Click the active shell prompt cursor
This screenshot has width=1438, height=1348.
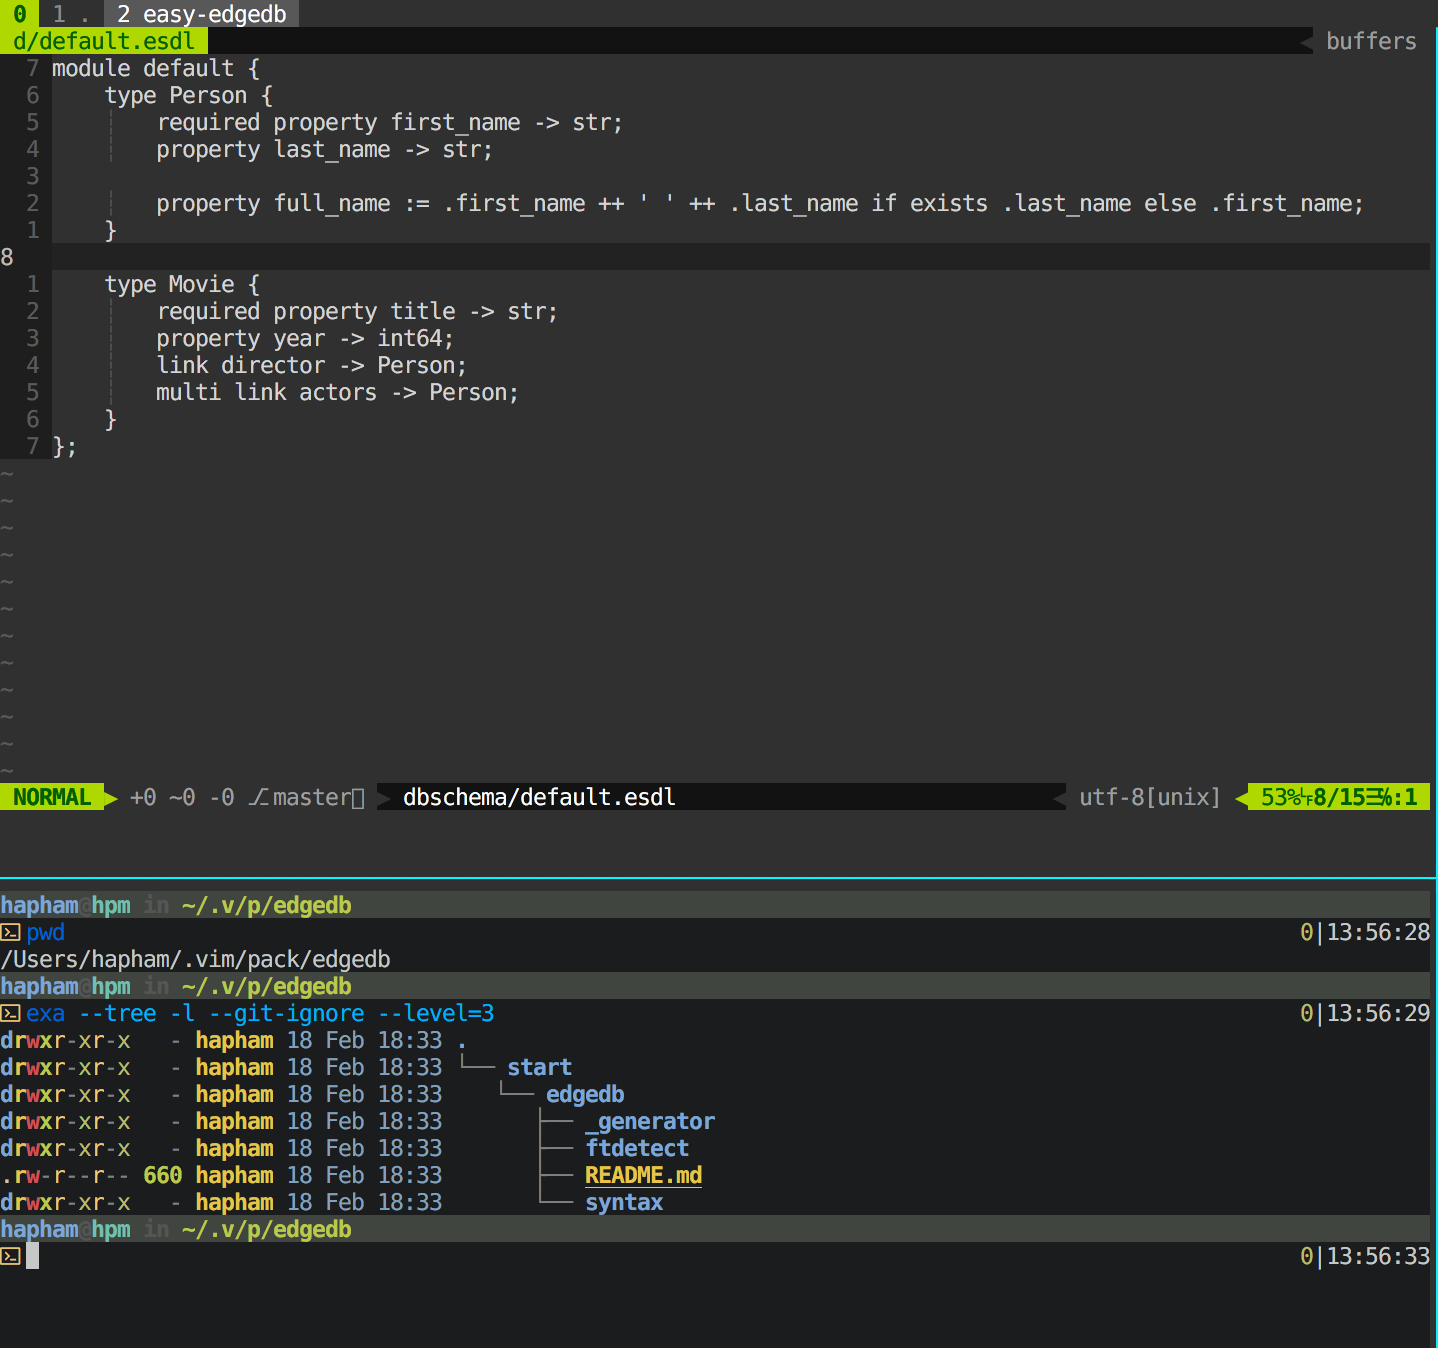pos(32,1256)
